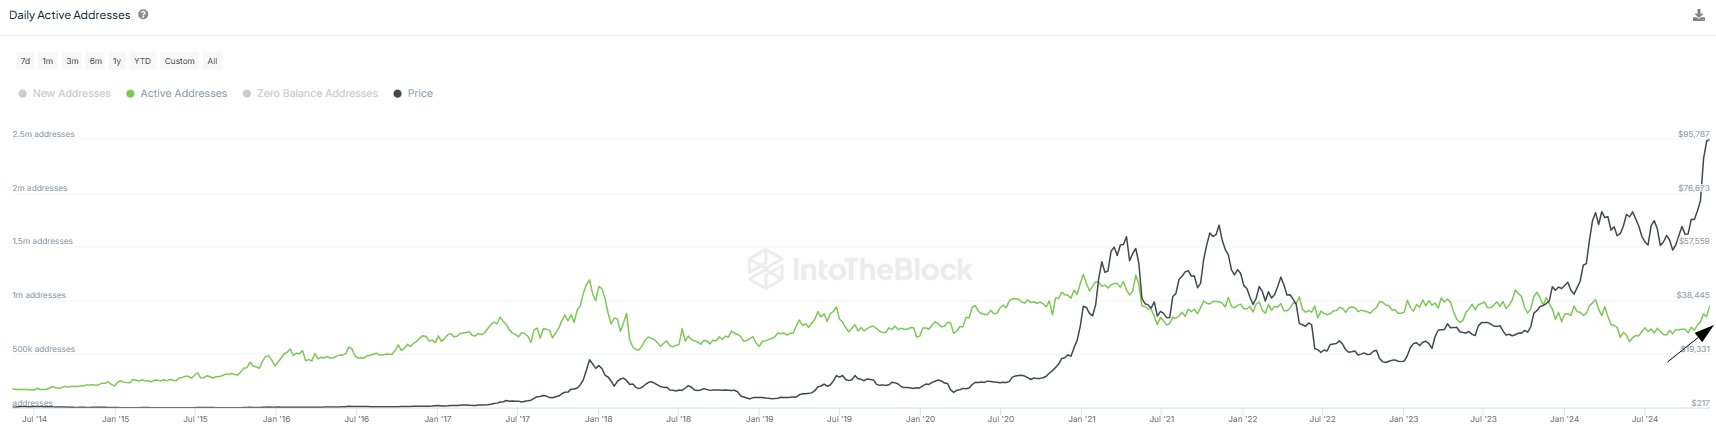
Task: Click the Jan '21 x-axis label
Action: 1081,419
